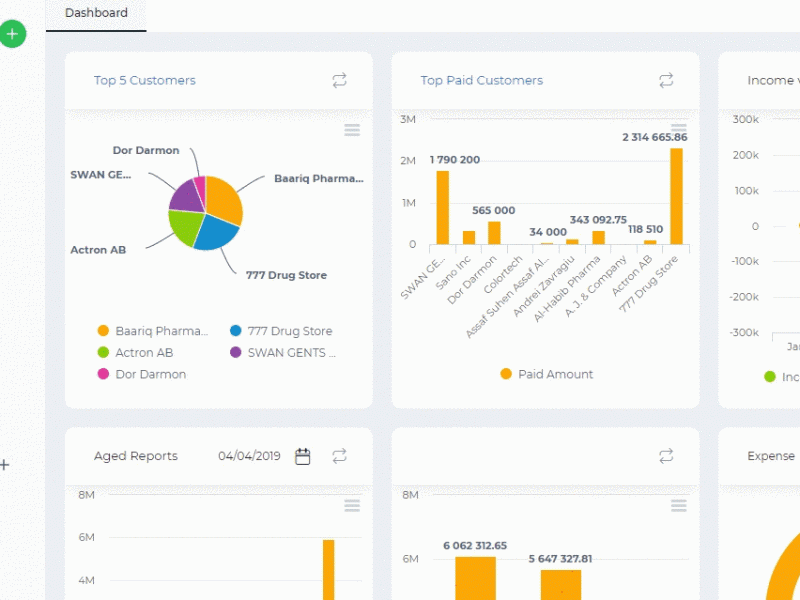Click the 118 510 Actron AB bar
The height and width of the screenshot is (600, 800).
point(650,242)
